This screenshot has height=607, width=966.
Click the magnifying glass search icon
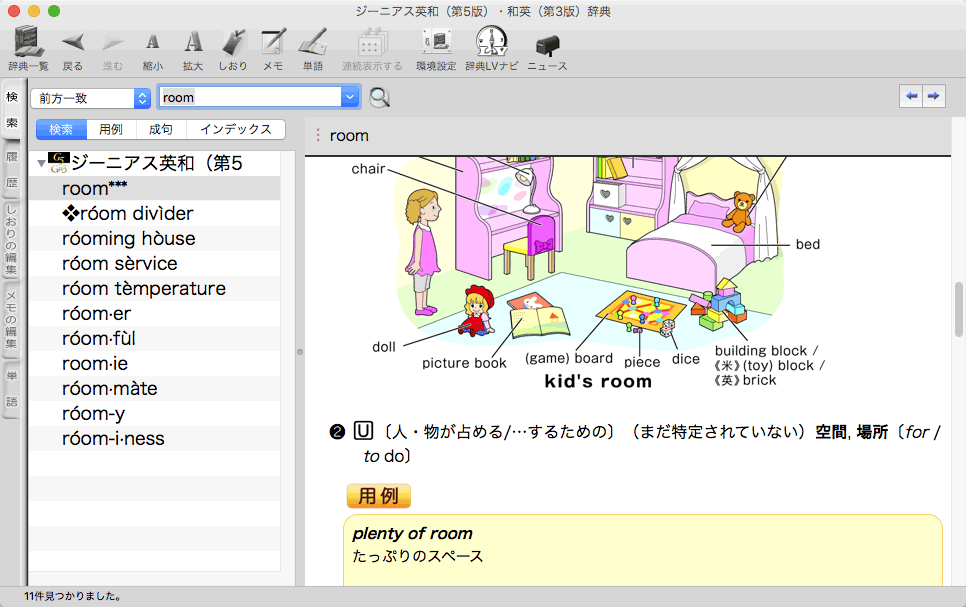tap(380, 97)
